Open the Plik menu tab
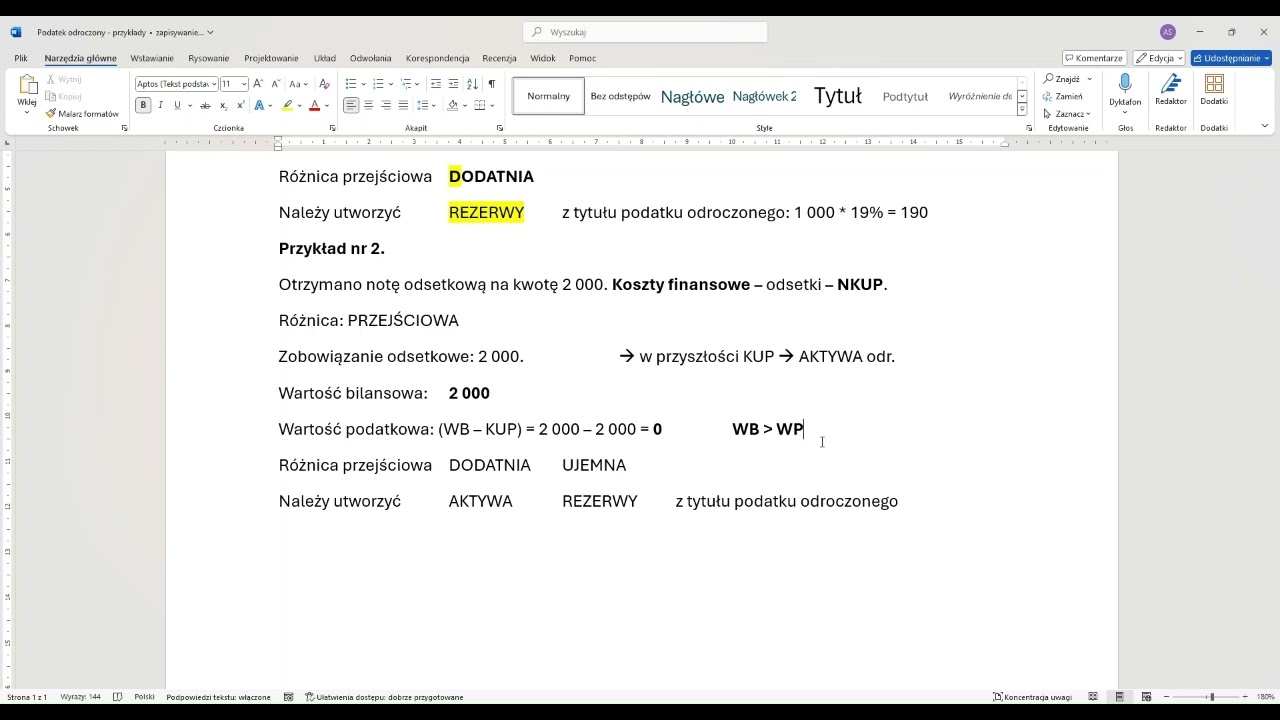The height and width of the screenshot is (720, 1280). click(21, 58)
